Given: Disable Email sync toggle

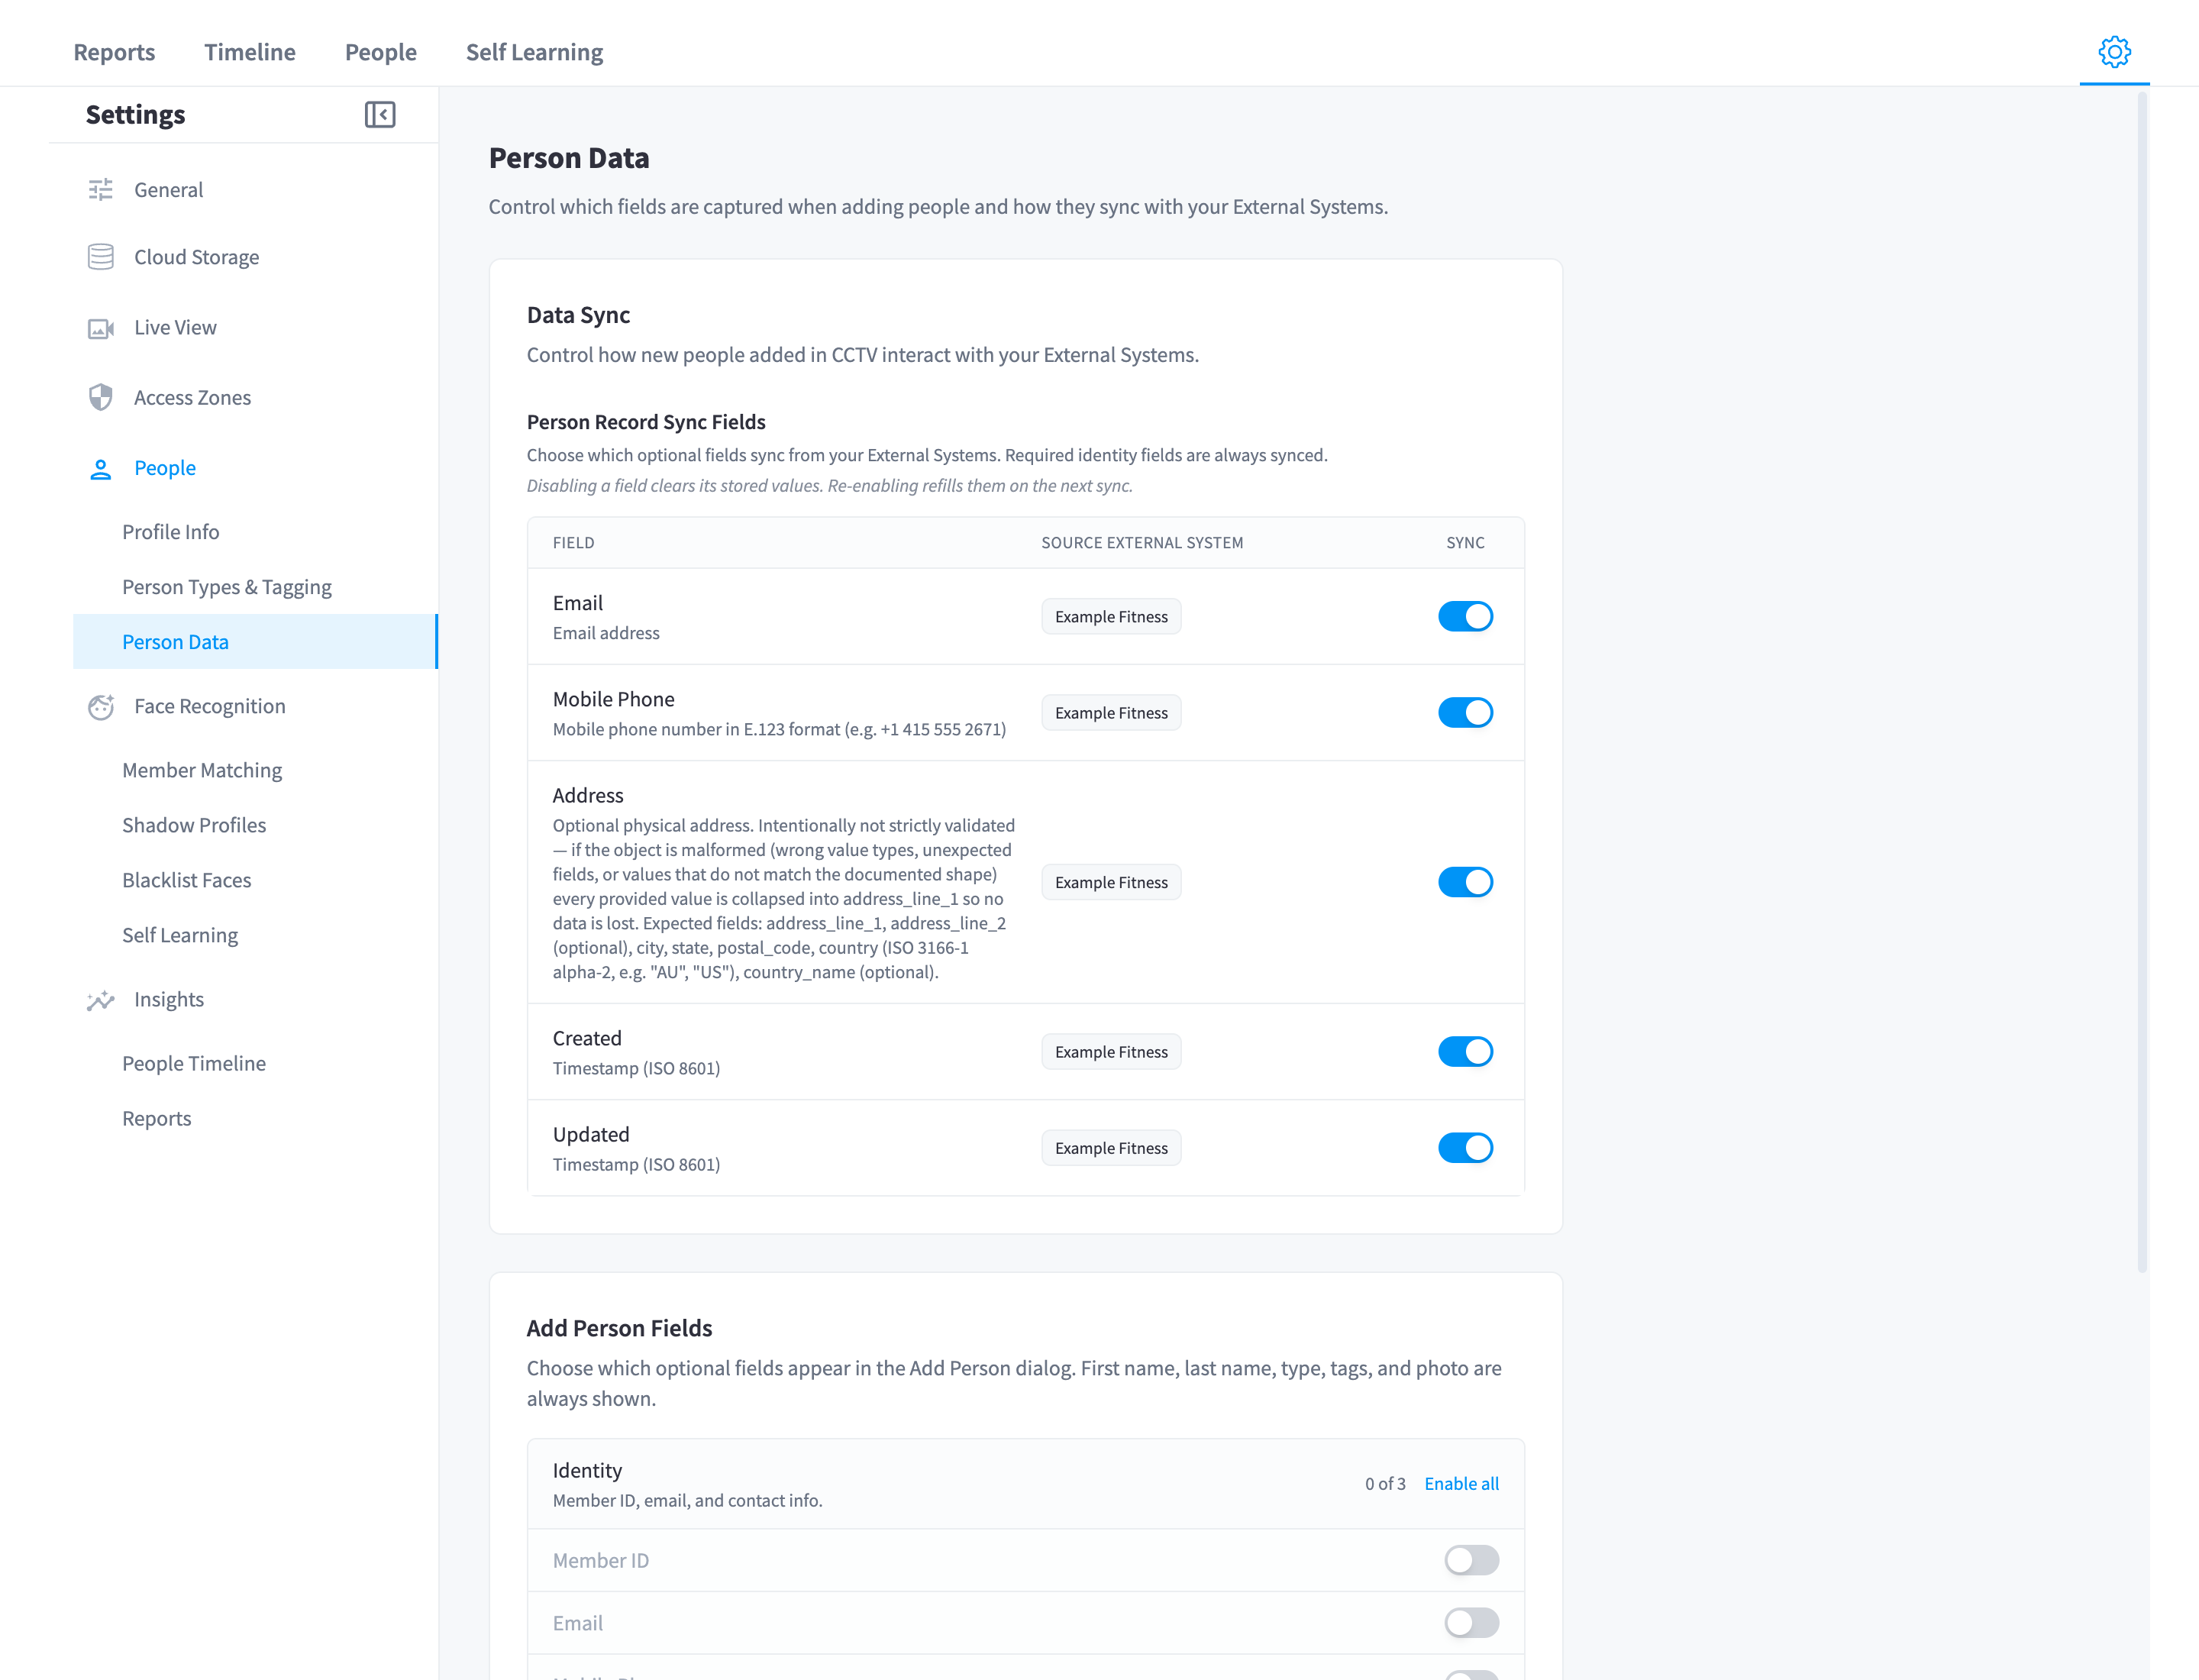Looking at the screenshot, I should 1465,616.
